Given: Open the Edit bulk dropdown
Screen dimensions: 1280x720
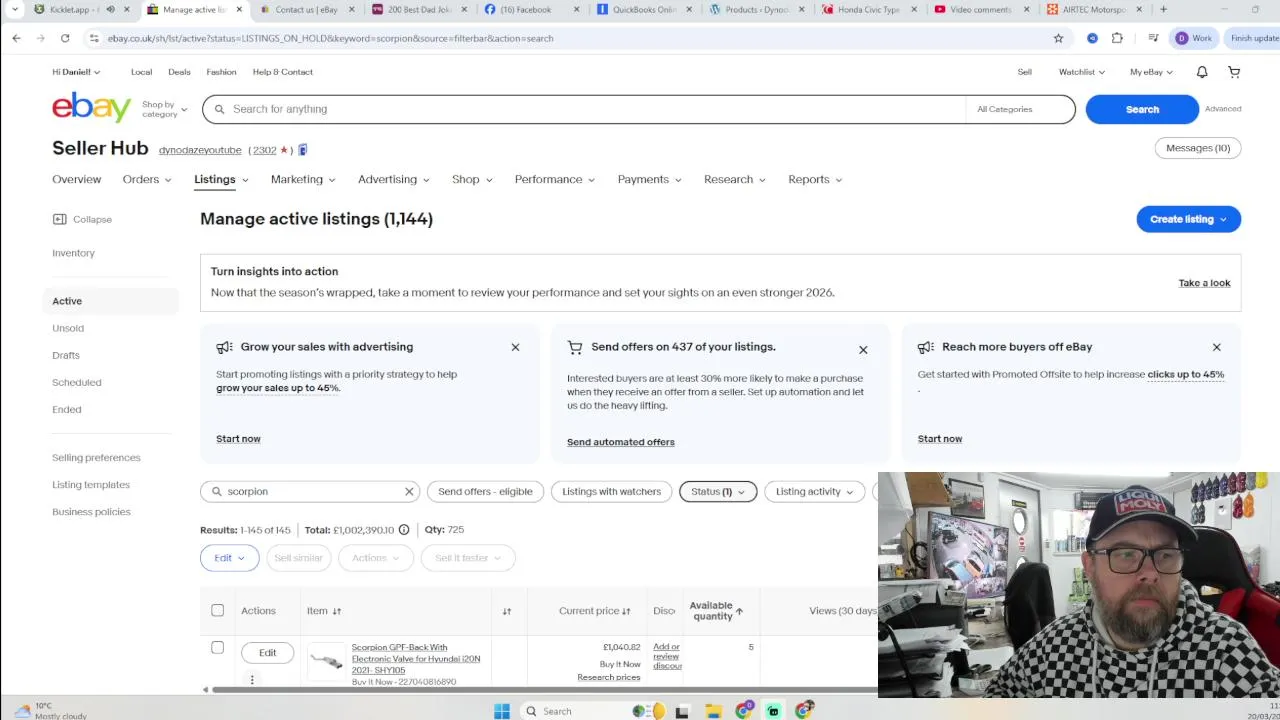Looking at the screenshot, I should [229, 558].
